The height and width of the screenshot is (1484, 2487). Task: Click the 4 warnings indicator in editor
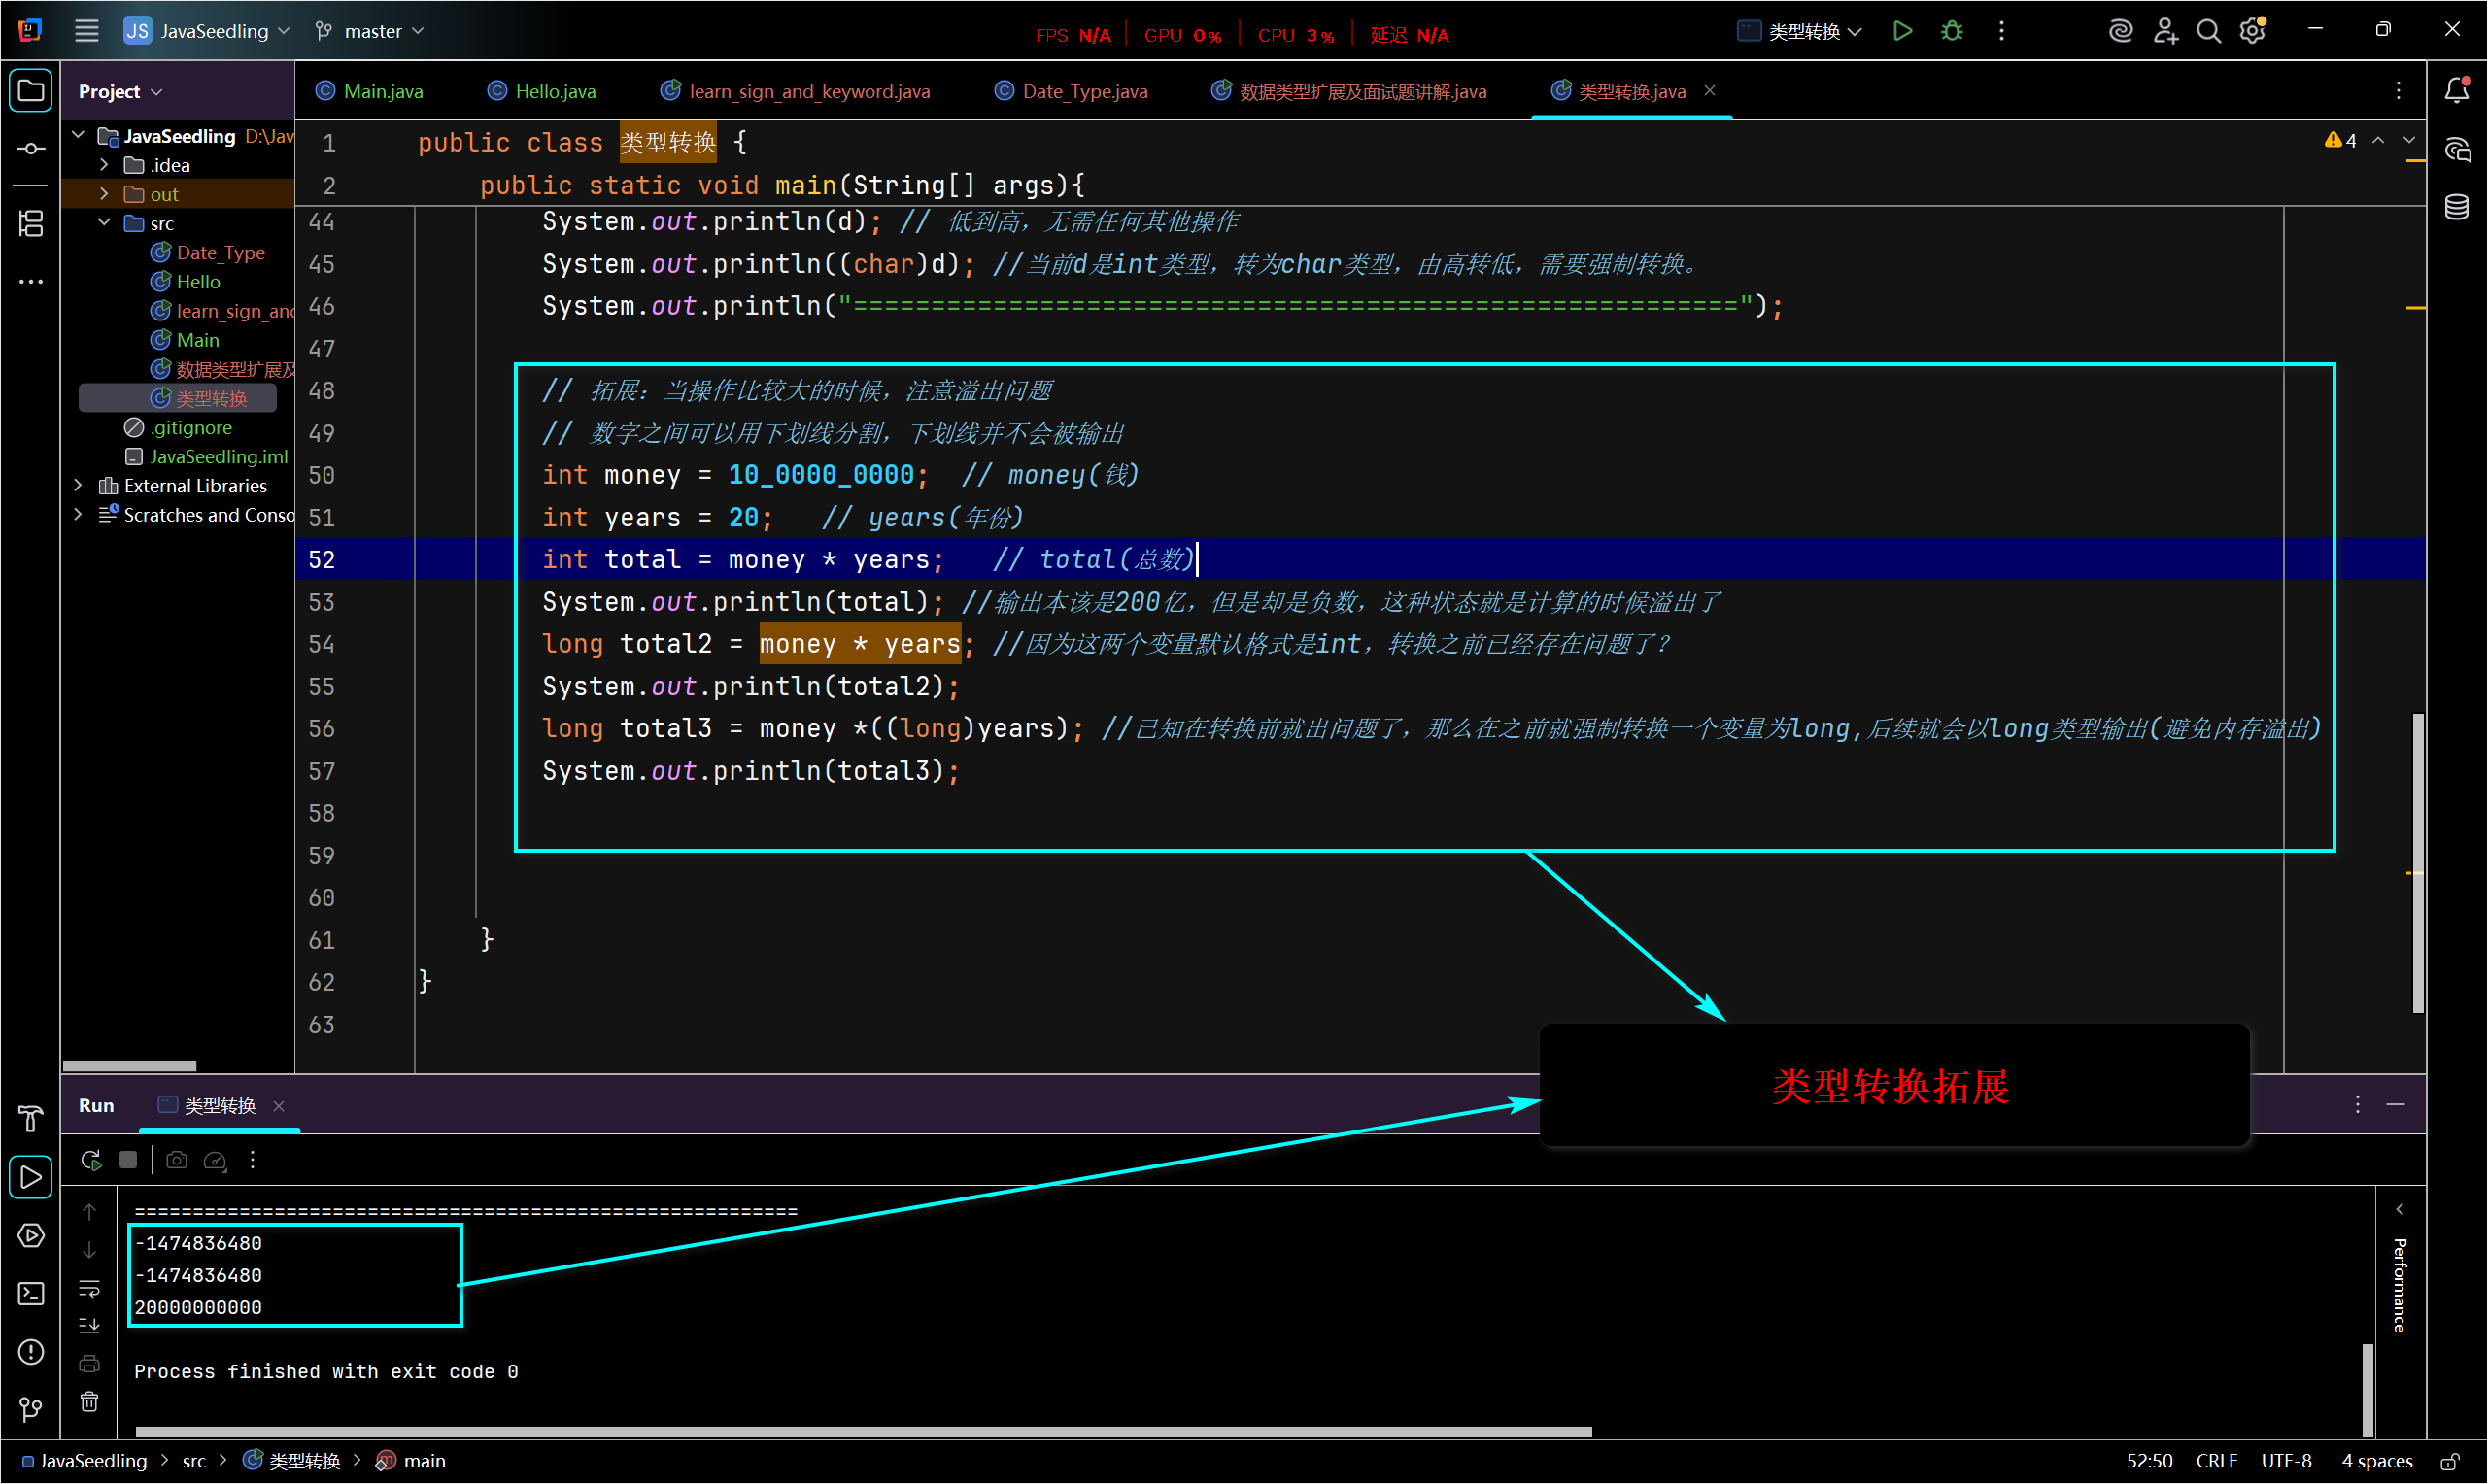coord(2341,141)
